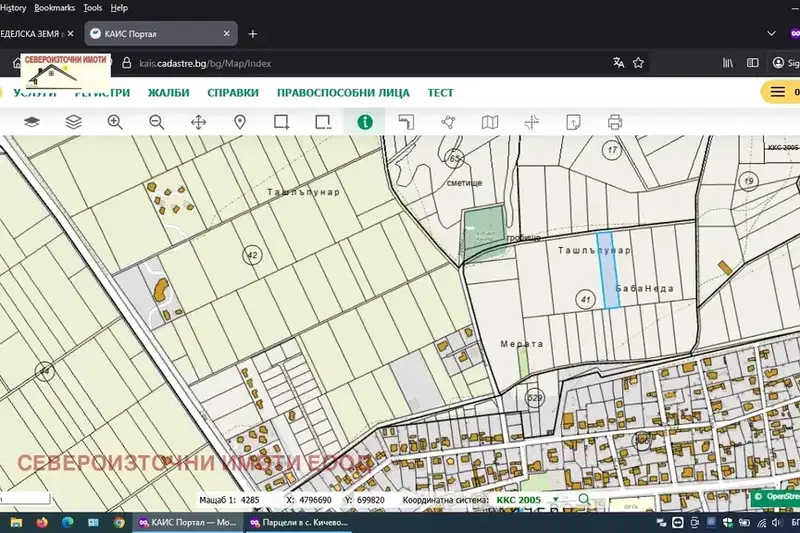The width and height of the screenshot is (800, 533).
Task: Open the ЖАЛБИ menu
Action: click(168, 93)
